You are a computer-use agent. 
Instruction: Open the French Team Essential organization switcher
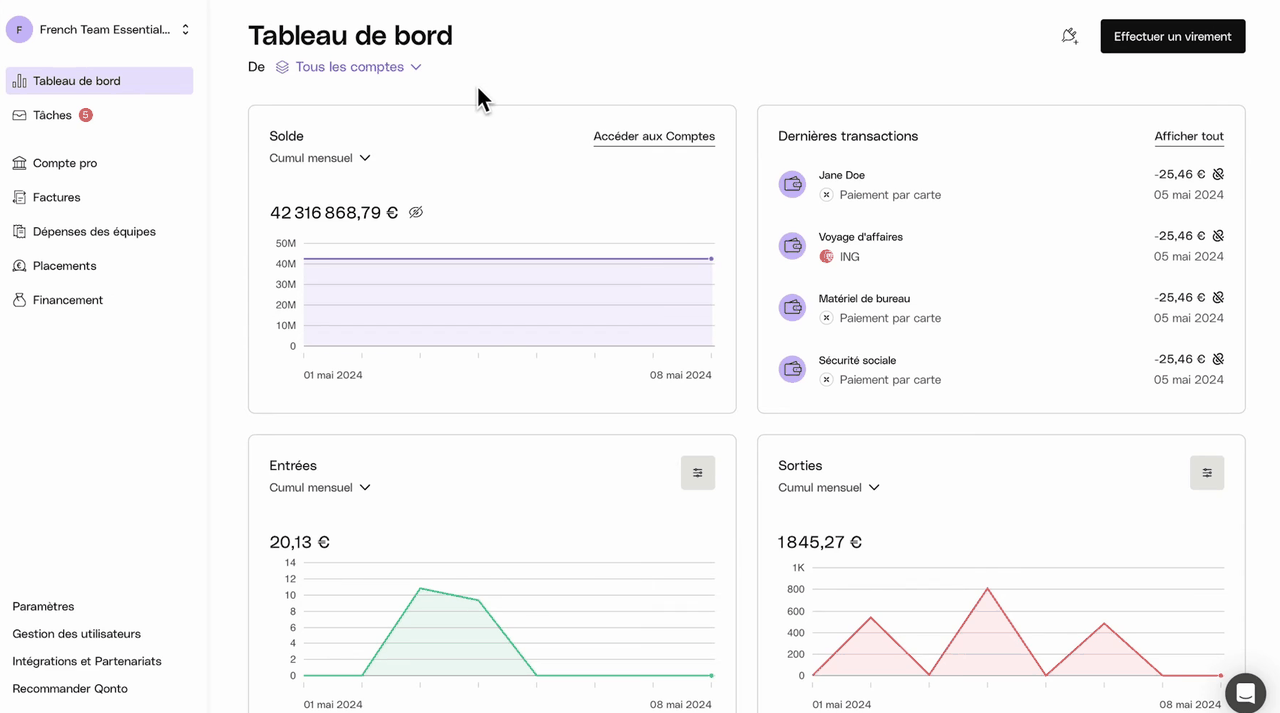[98, 30]
